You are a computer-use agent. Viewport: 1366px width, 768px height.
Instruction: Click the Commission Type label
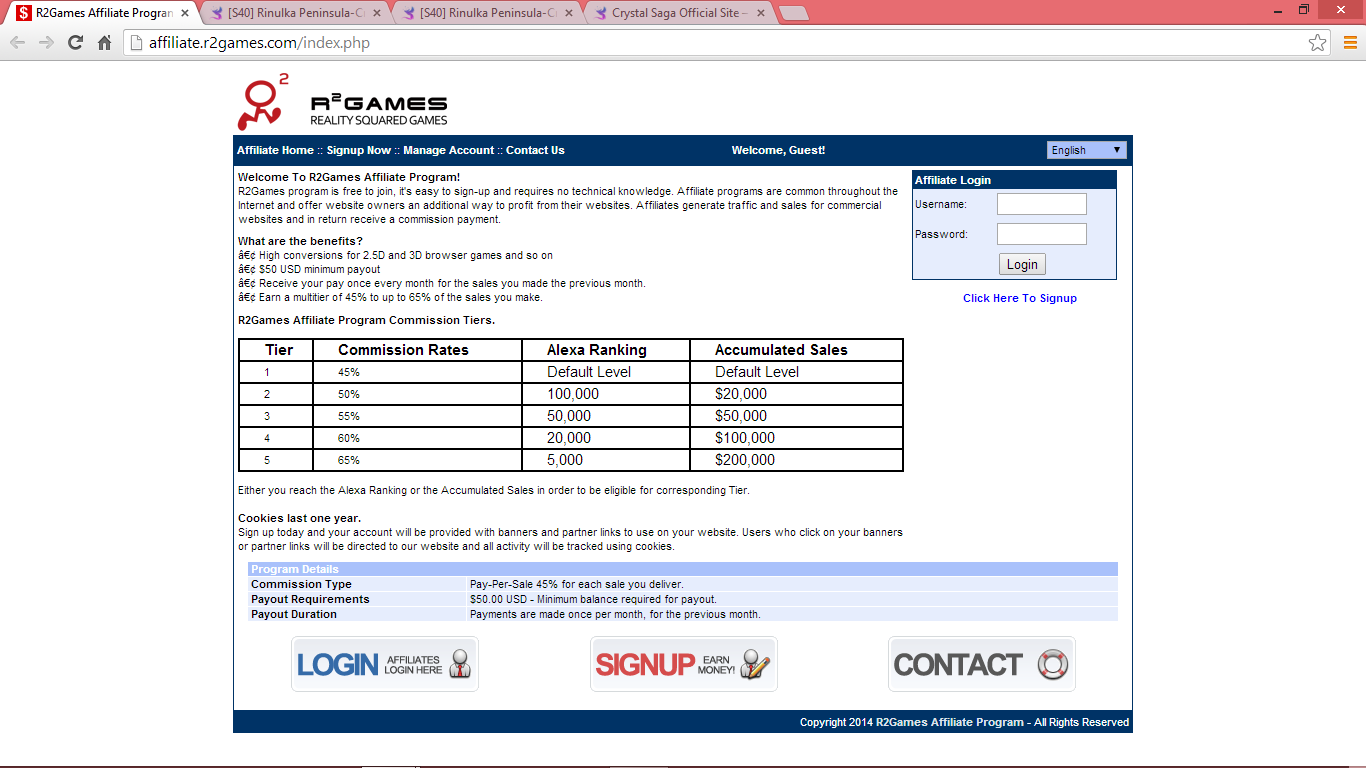[x=301, y=584]
